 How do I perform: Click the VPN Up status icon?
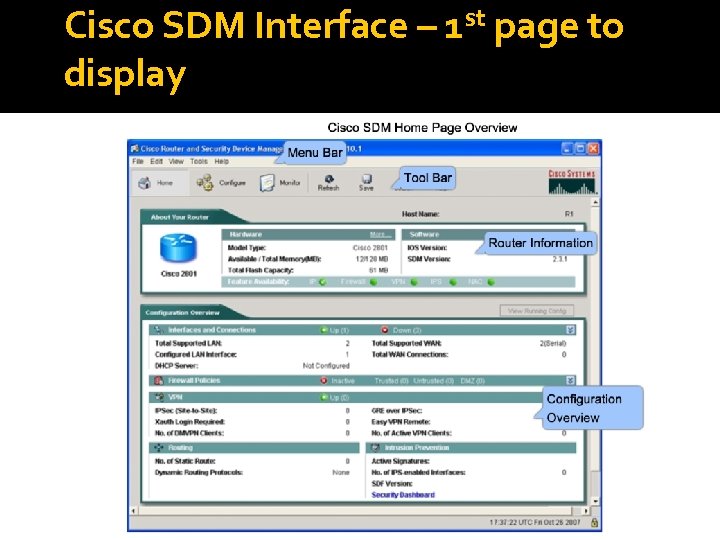coord(324,397)
